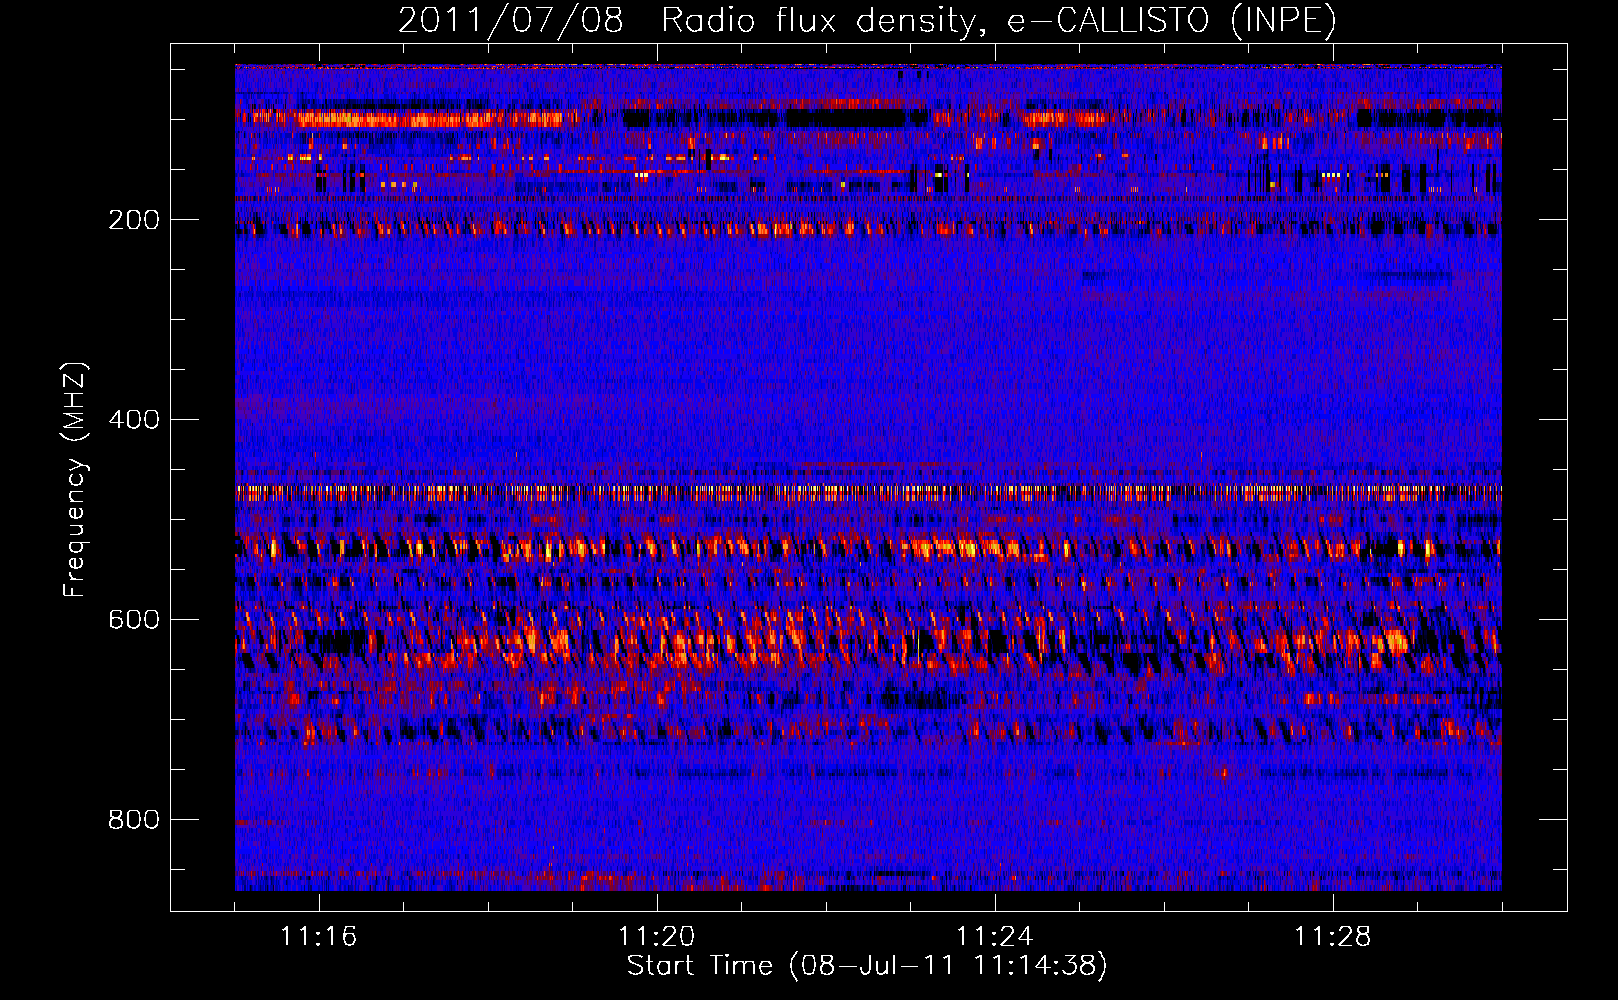Click the 11:24 time tick label
The image size is (1618, 1000).
(994, 936)
